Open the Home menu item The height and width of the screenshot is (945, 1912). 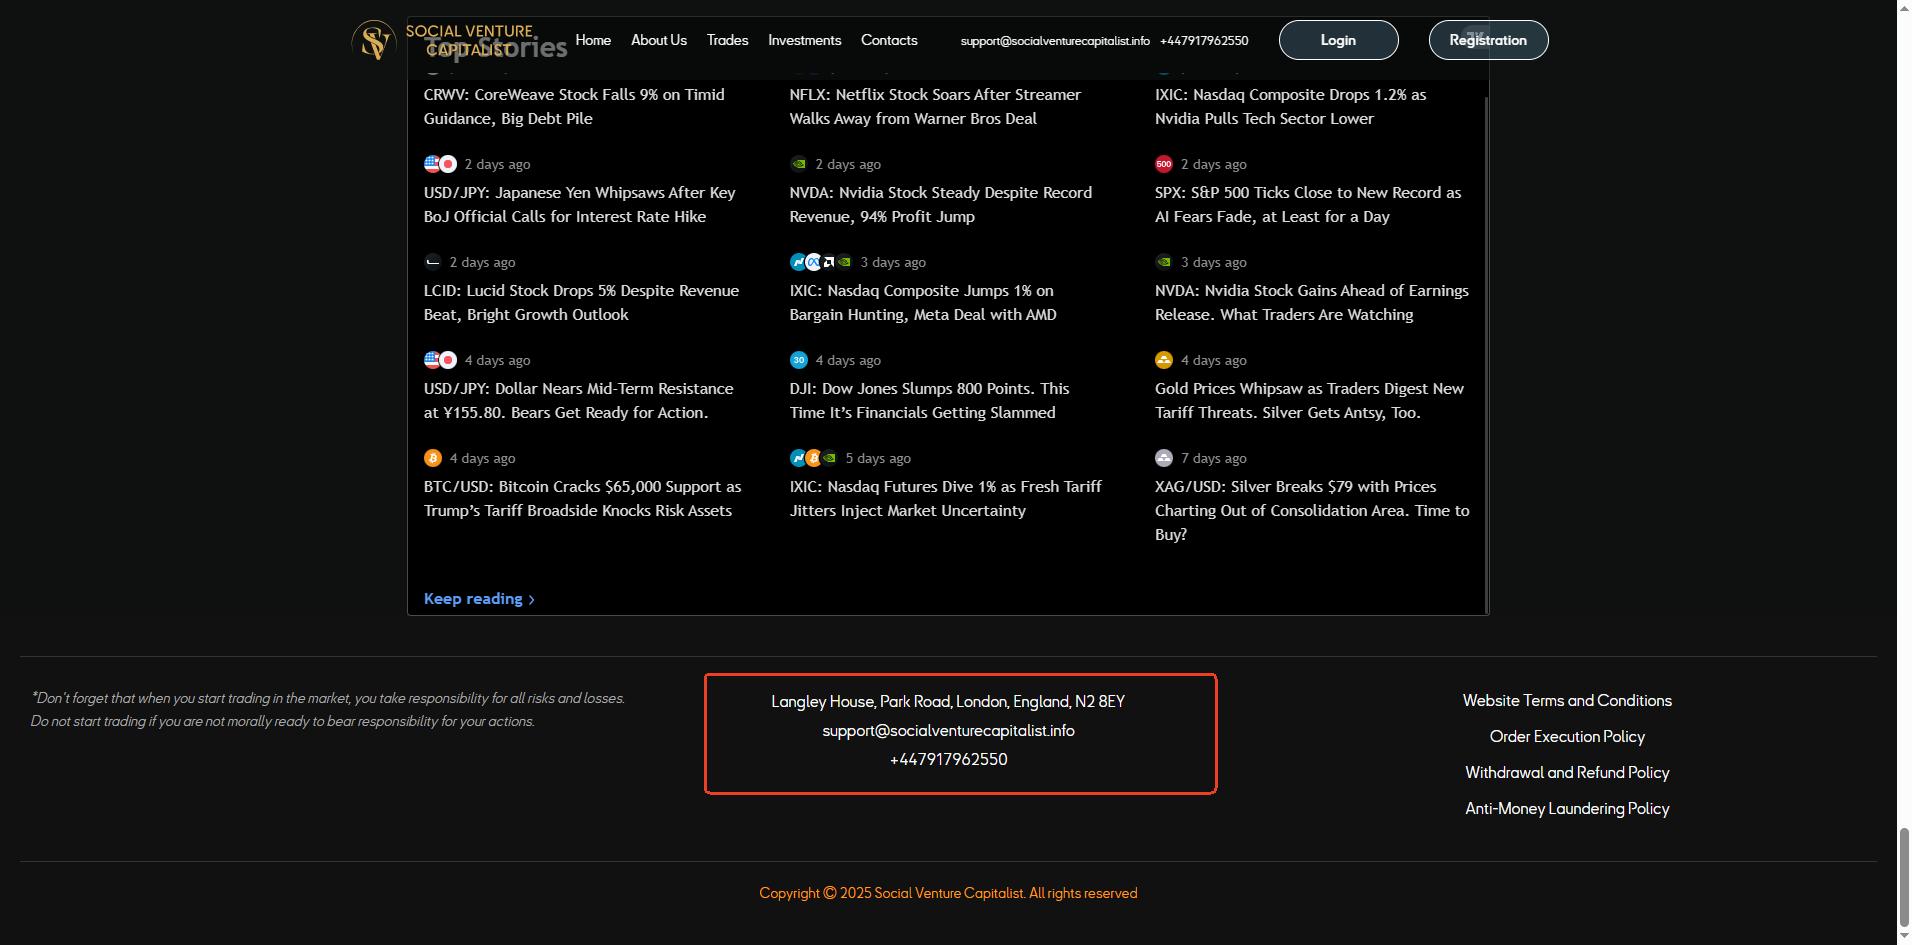(593, 40)
